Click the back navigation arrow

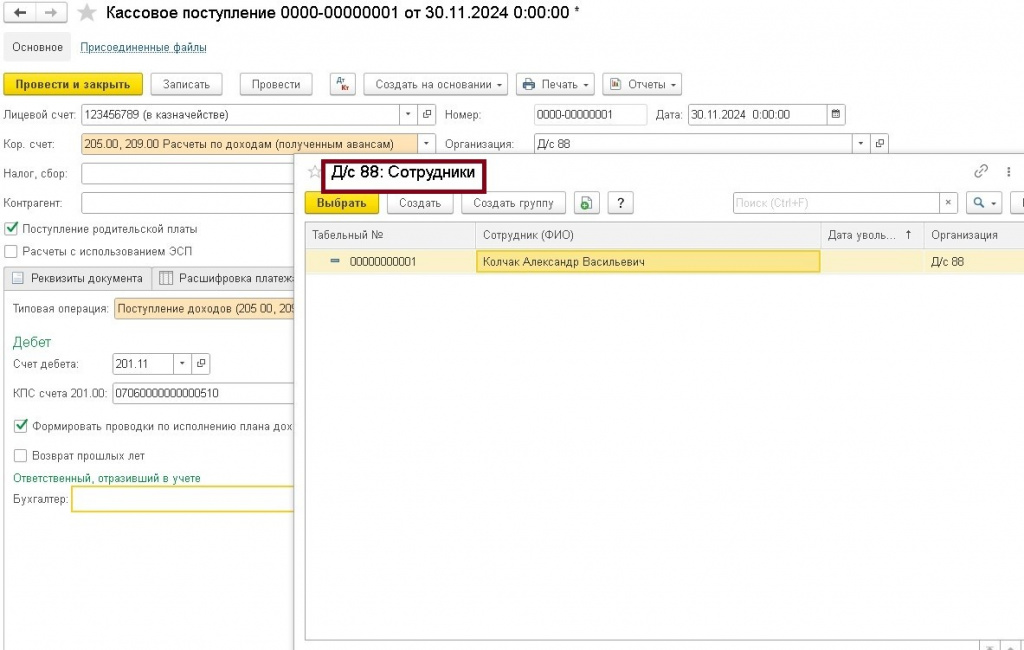click(x=20, y=12)
